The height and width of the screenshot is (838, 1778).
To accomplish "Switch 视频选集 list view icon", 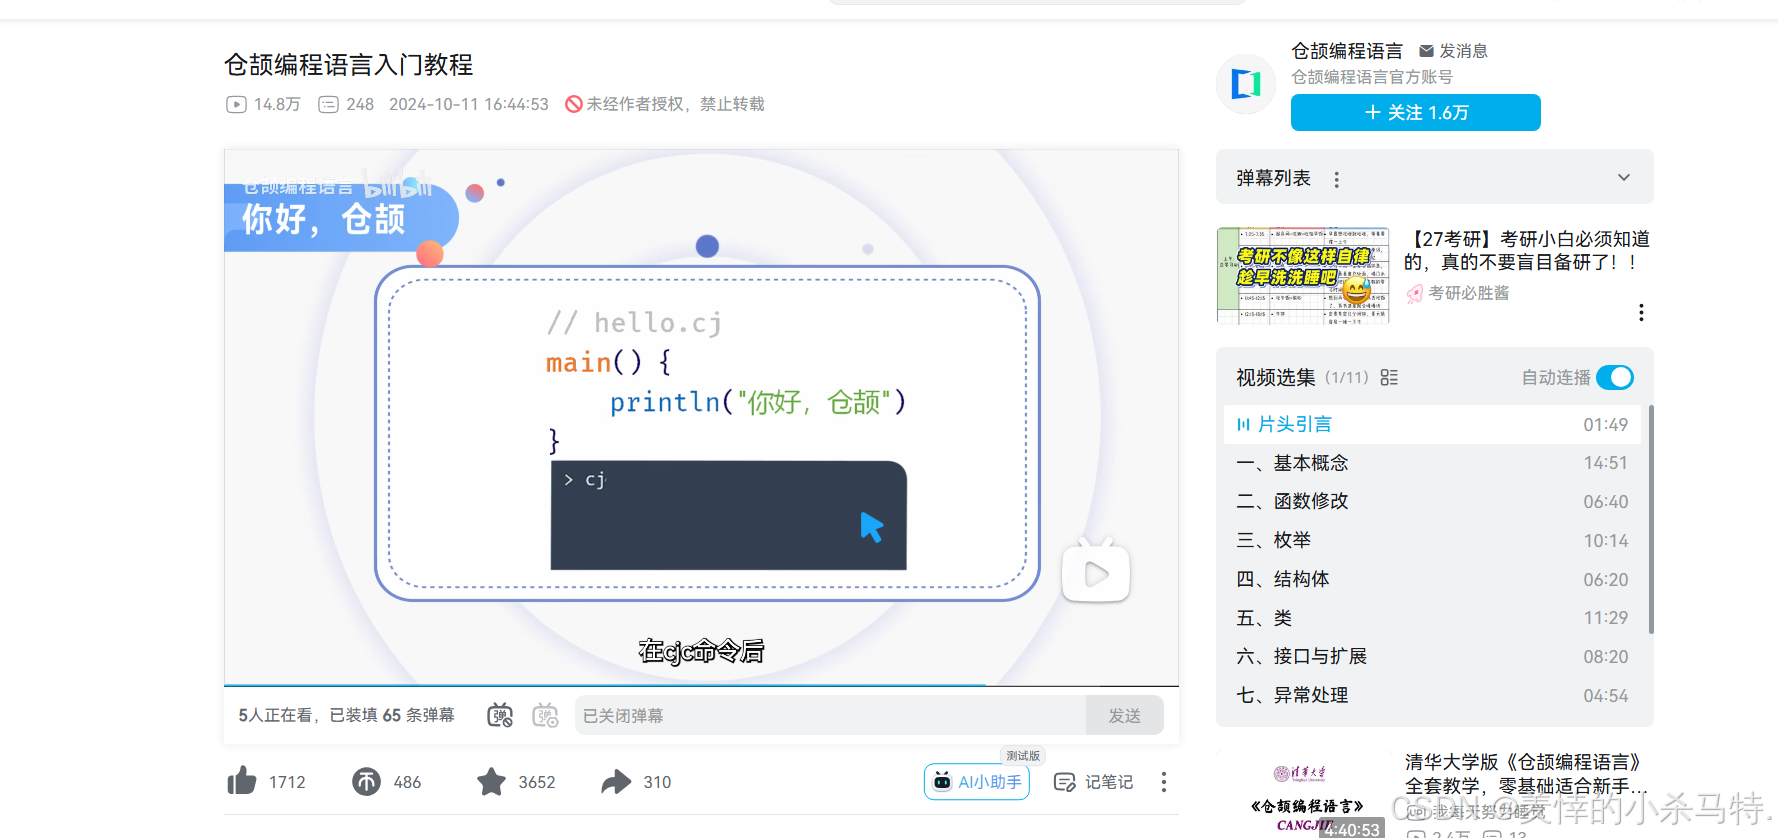I will pyautogui.click(x=1389, y=377).
